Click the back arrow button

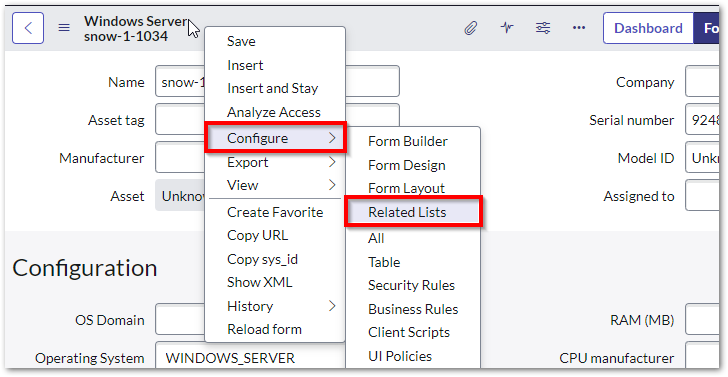click(28, 28)
